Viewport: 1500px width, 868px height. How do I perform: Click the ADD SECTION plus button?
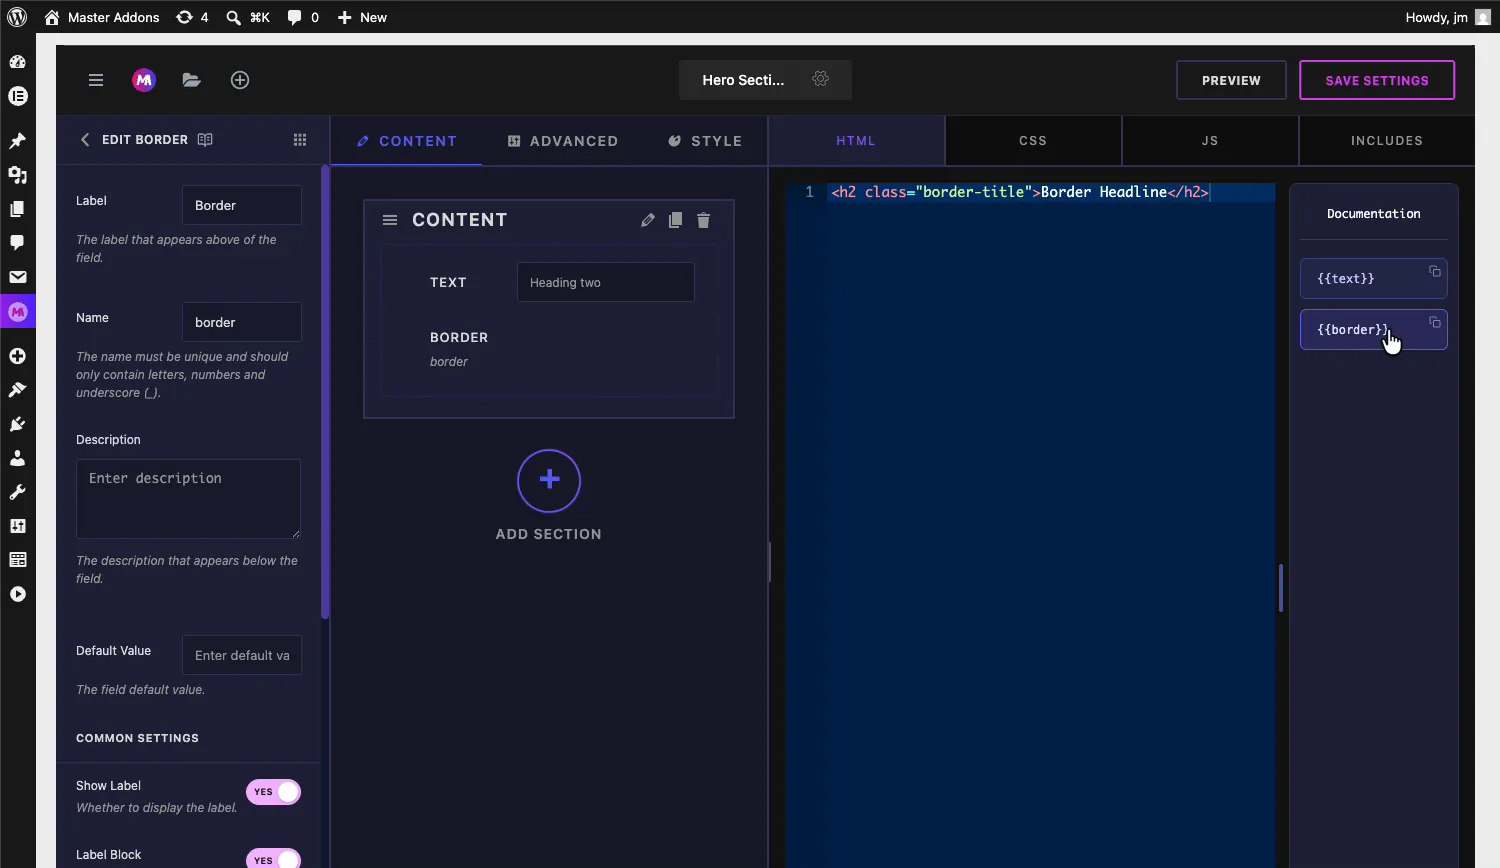[x=549, y=481]
